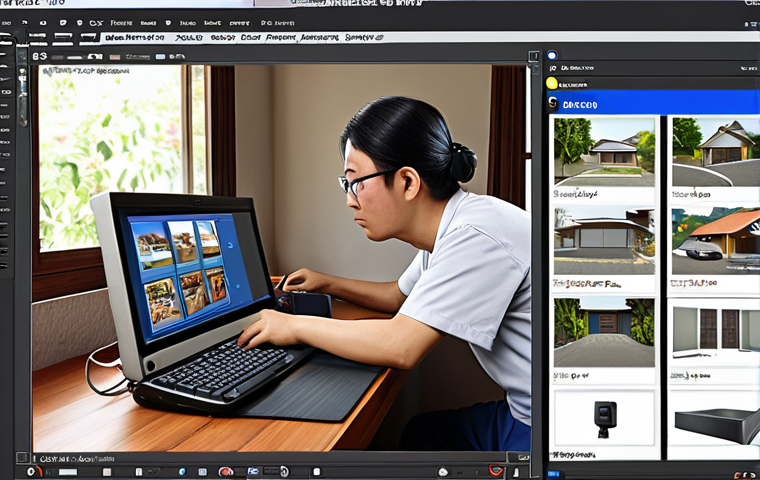Select the thumbnail of the house with curved driveway

click(716, 152)
